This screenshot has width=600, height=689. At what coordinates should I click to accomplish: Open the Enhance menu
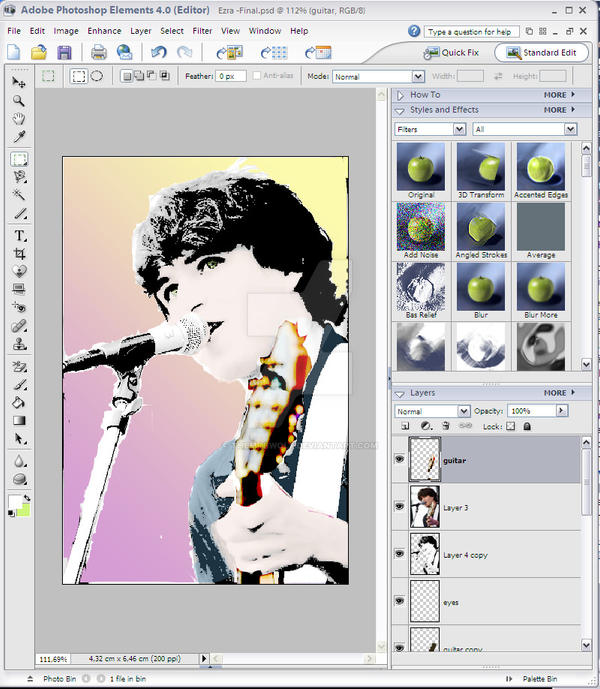pos(104,31)
